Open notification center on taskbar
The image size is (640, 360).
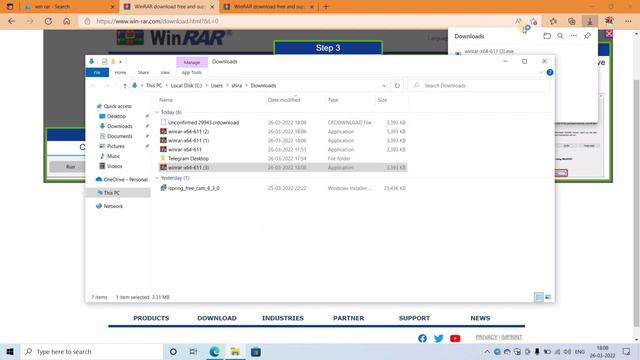click(x=627, y=352)
